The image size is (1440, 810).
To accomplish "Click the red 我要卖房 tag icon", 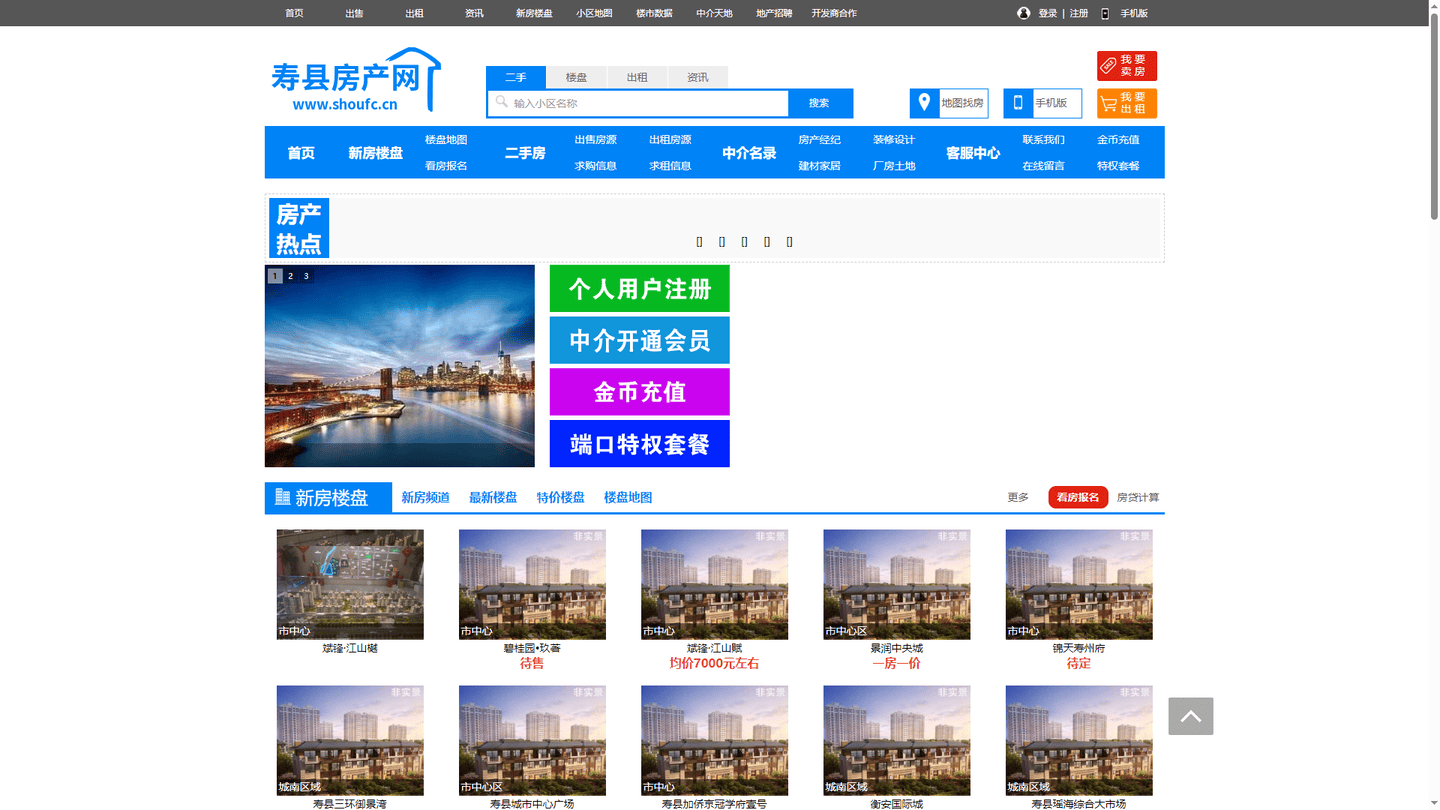I will pyautogui.click(x=1108, y=66).
